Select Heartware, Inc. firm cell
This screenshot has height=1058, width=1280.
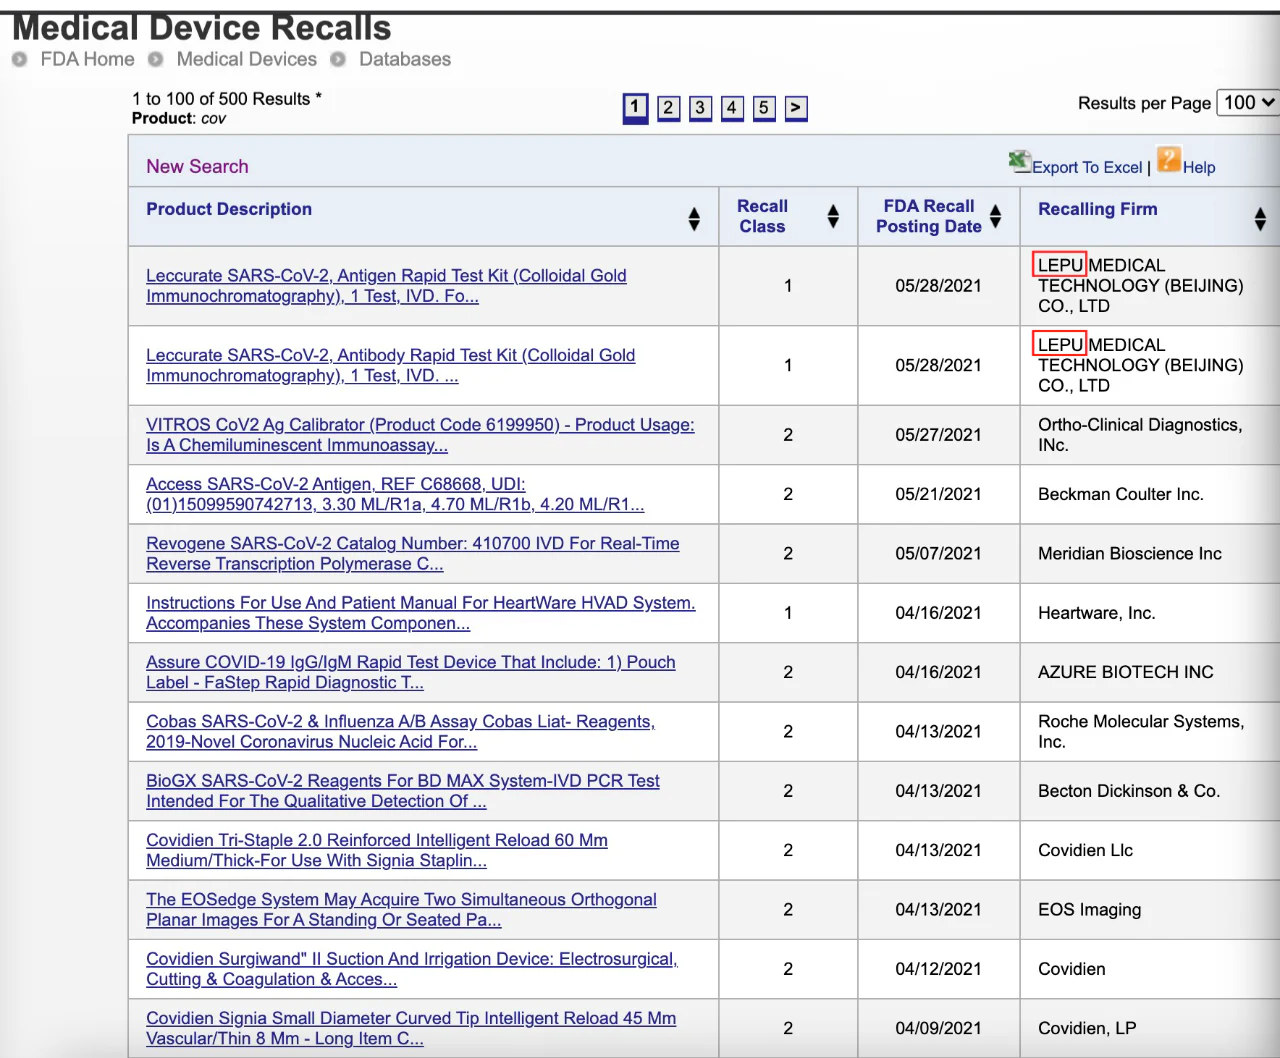pyautogui.click(x=1149, y=613)
